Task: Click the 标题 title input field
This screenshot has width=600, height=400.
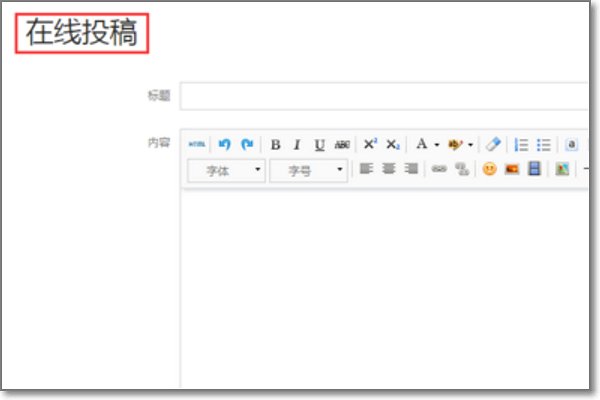Action: 384,96
